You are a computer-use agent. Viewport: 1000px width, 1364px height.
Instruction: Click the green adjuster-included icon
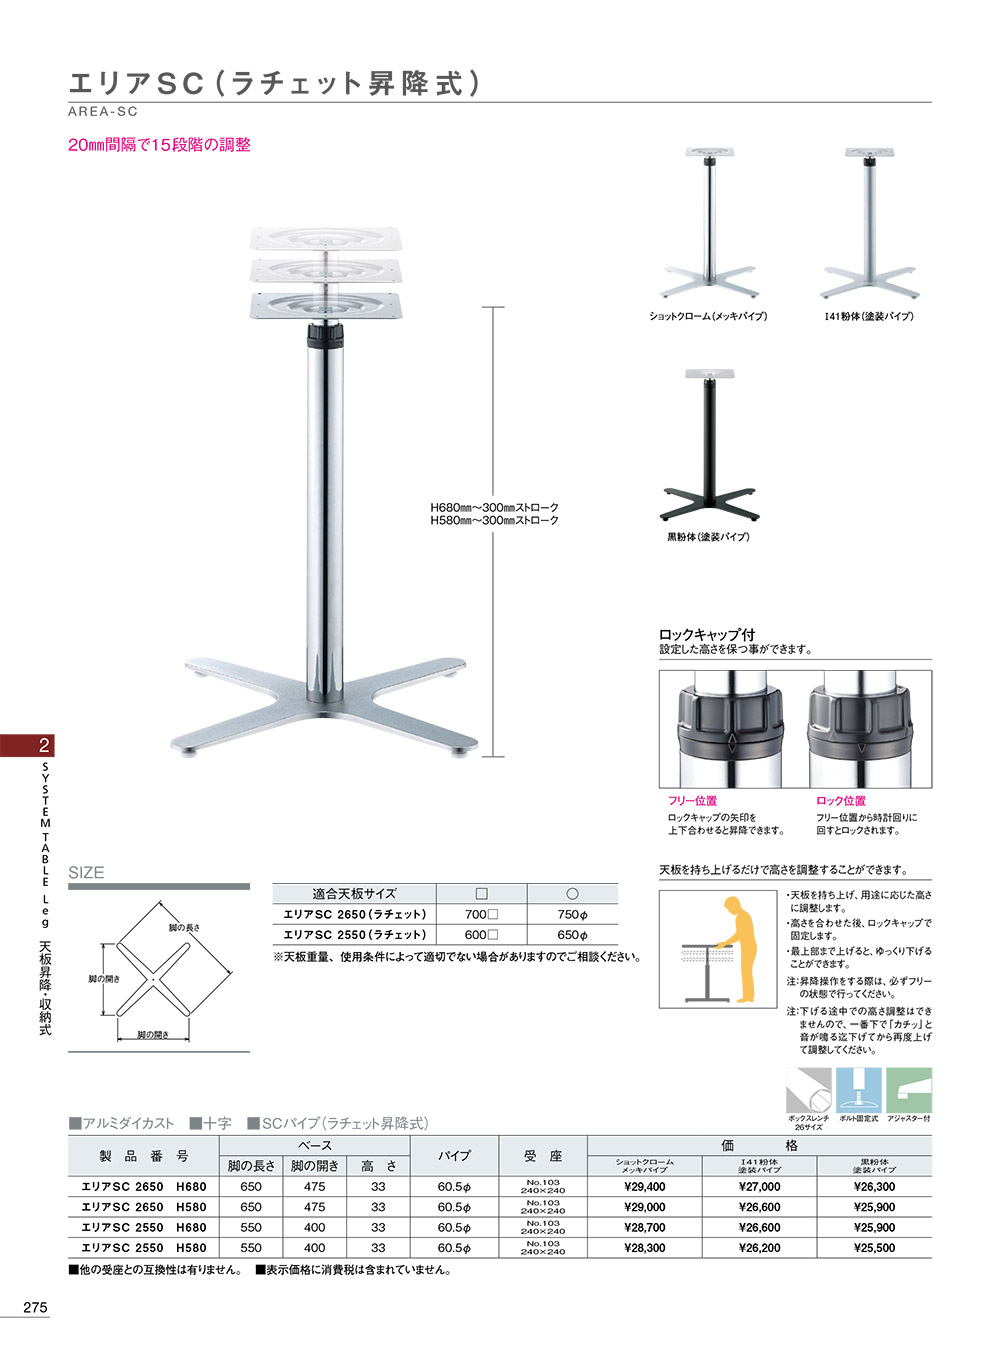click(909, 1090)
